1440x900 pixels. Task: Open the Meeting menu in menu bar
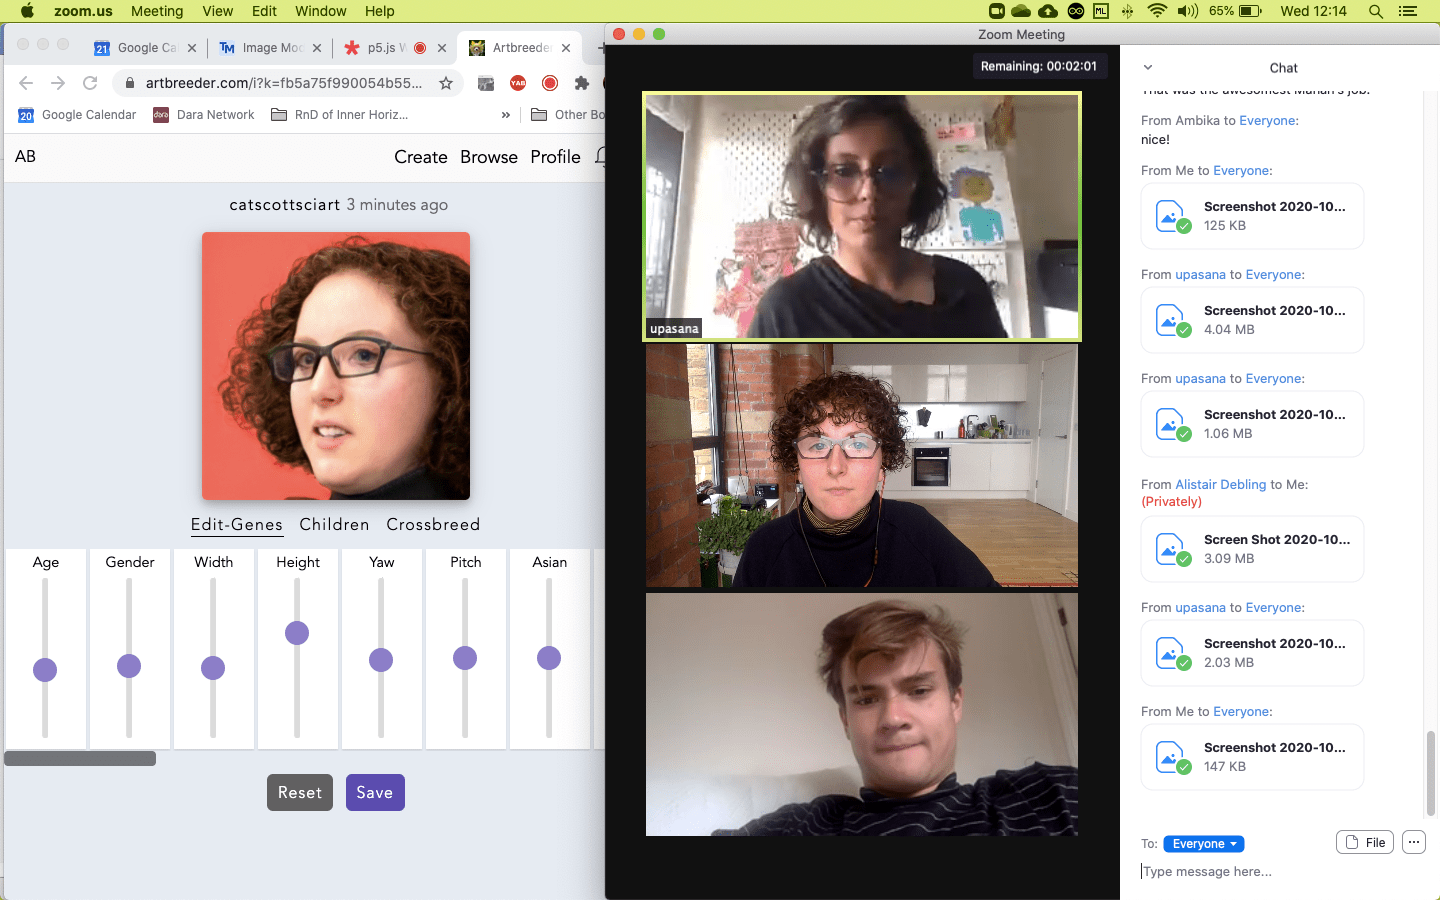(x=157, y=11)
